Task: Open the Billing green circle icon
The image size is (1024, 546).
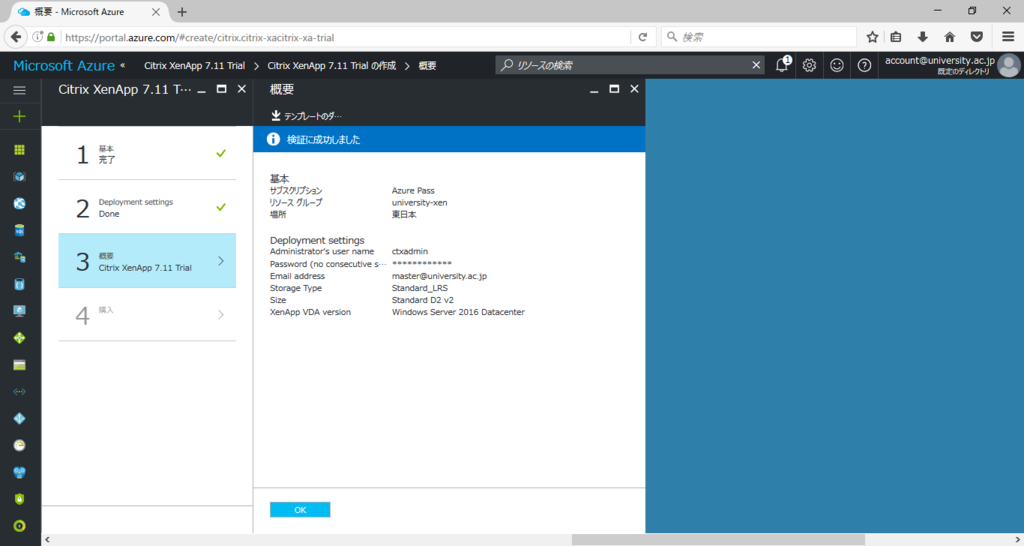Action: (x=20, y=526)
